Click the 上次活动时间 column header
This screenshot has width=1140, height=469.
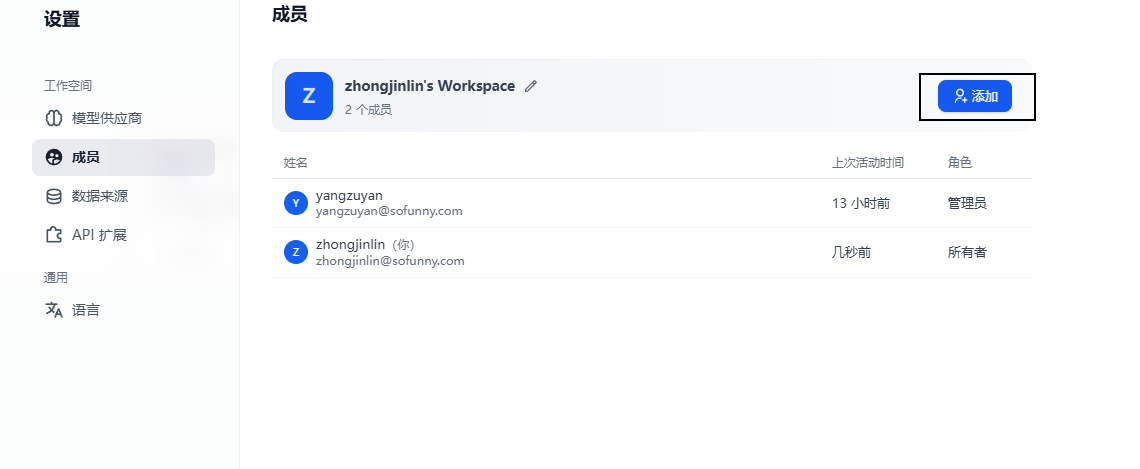click(868, 162)
